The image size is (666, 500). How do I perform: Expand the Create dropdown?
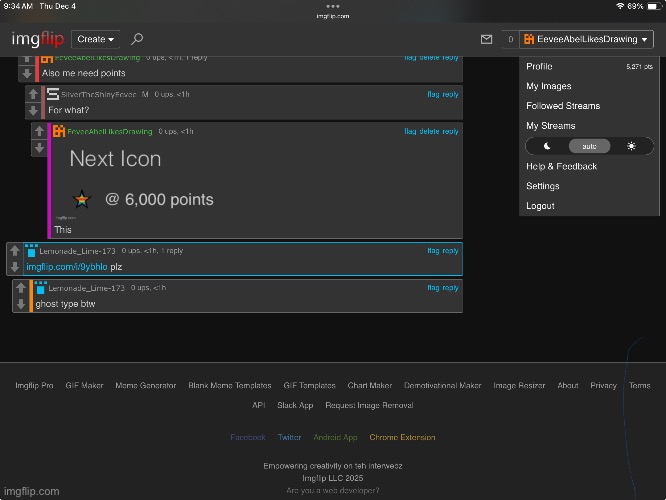[96, 39]
